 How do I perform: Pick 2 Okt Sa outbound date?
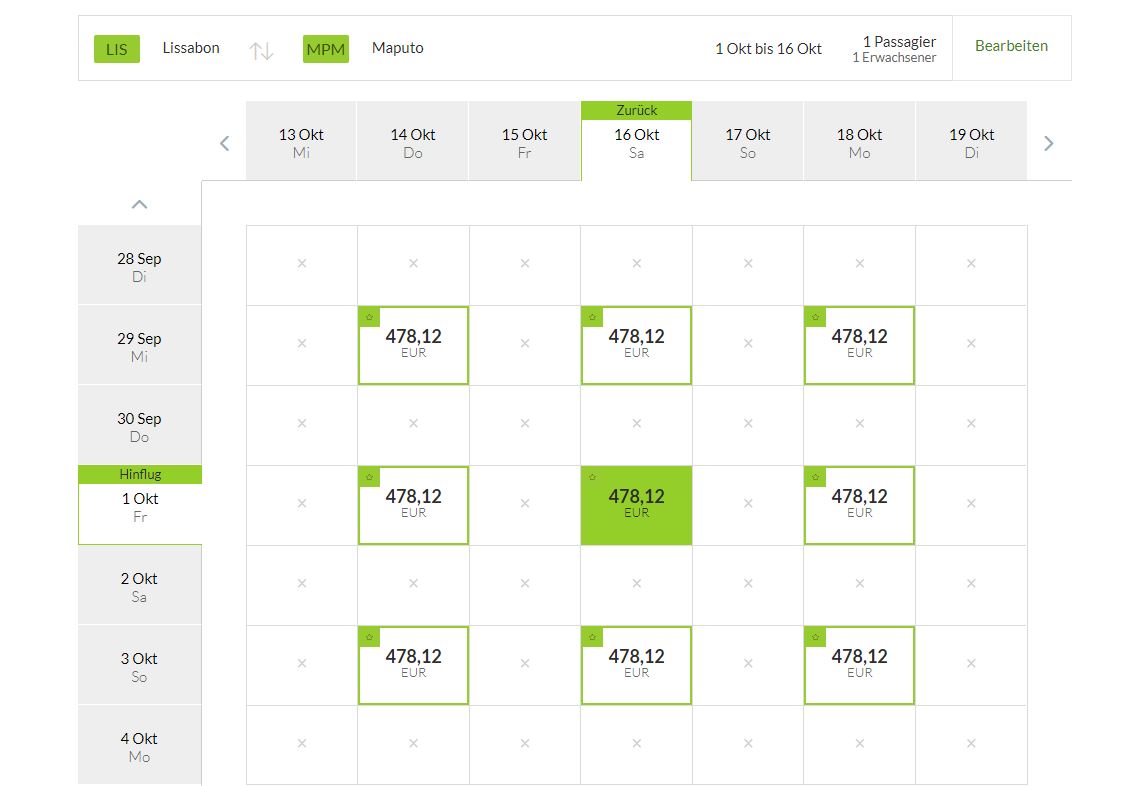click(140, 585)
